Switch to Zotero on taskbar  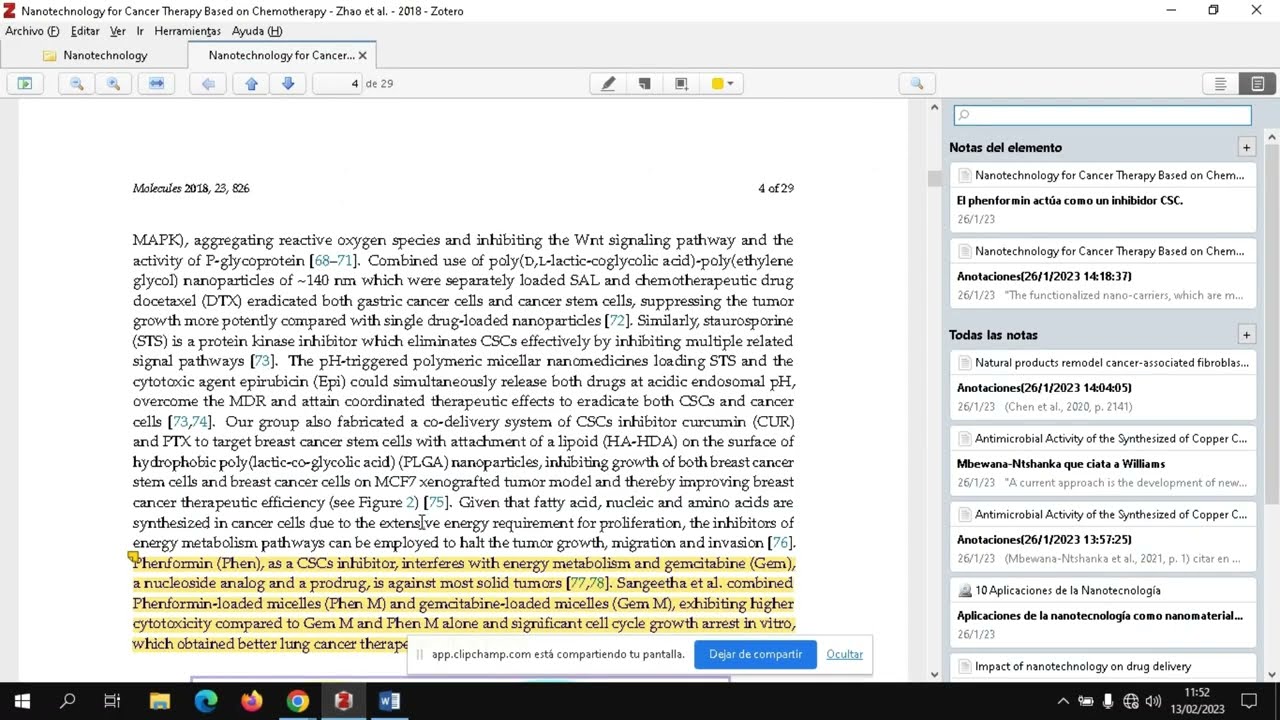(344, 701)
